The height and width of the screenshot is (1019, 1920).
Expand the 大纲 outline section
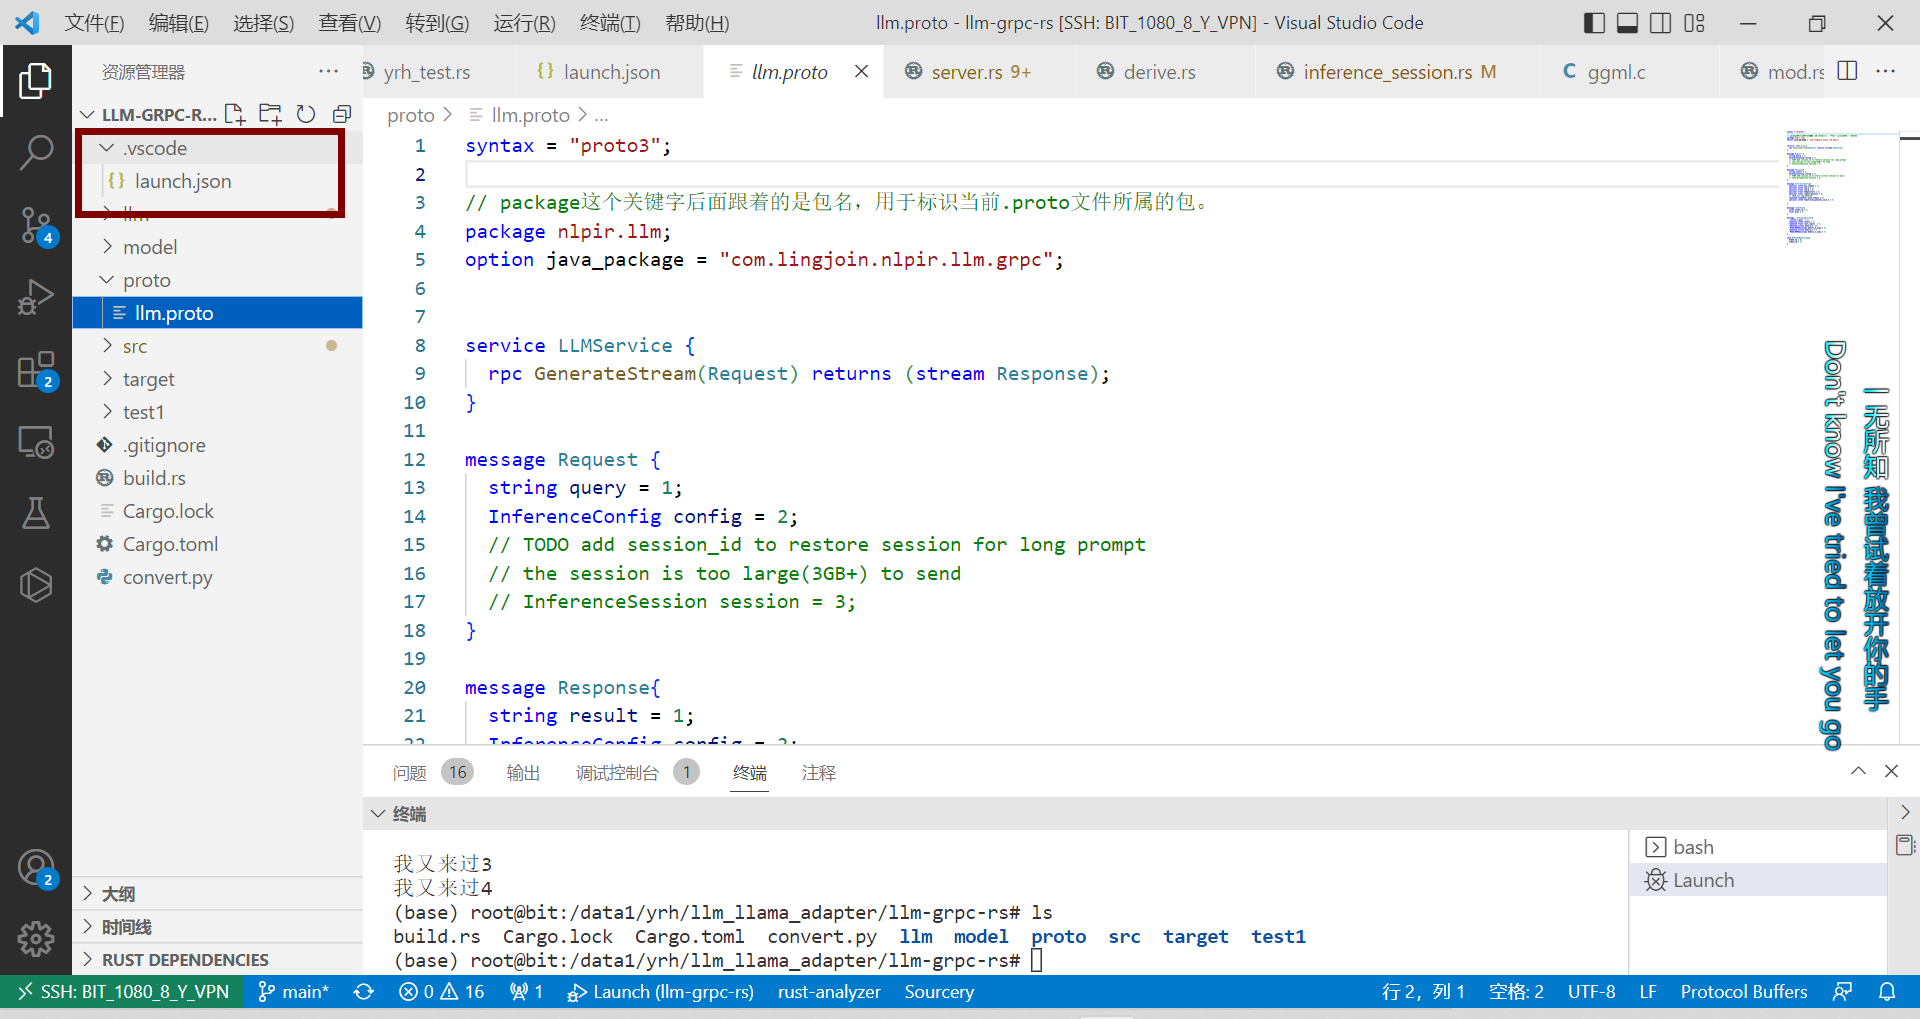point(217,893)
